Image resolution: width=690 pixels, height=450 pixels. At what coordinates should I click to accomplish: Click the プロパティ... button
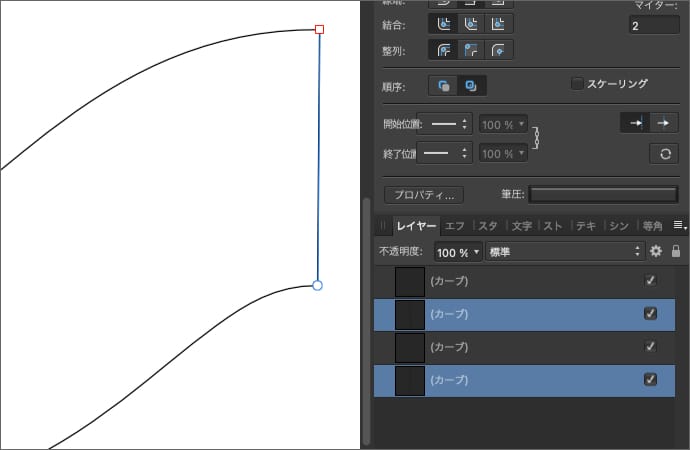pyautogui.click(x=424, y=195)
